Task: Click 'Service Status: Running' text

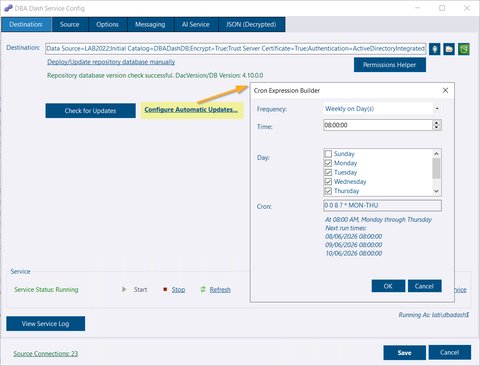Action: [46, 290]
